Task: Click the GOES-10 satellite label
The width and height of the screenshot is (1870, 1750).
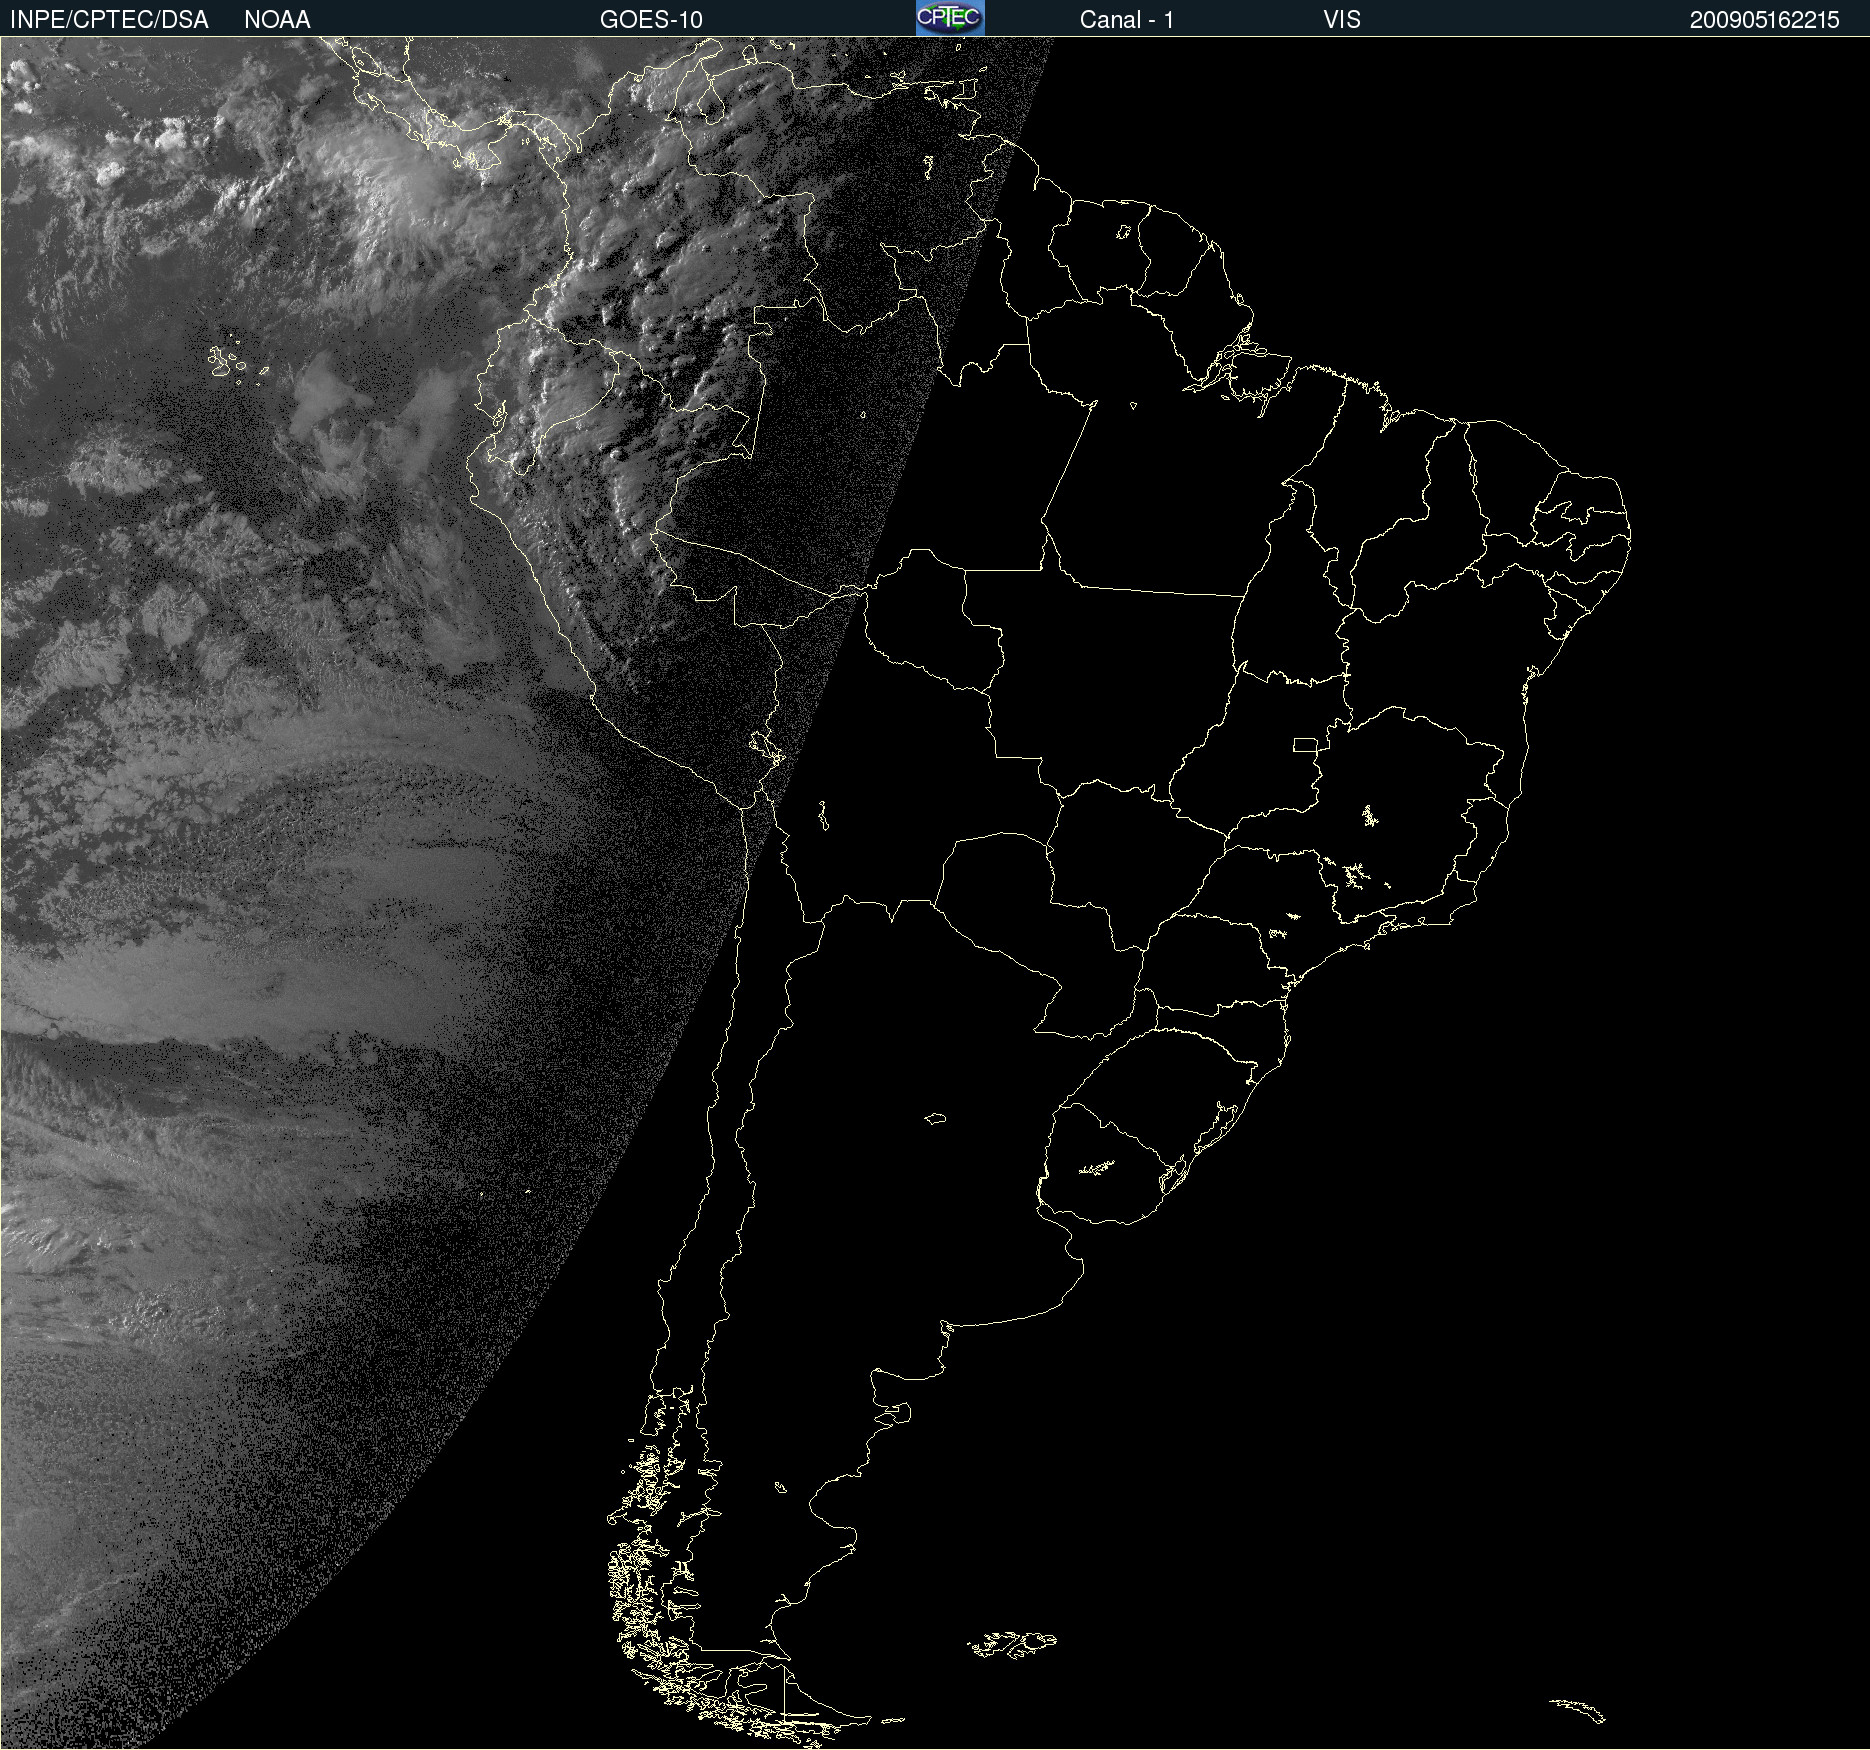Action: tap(651, 20)
